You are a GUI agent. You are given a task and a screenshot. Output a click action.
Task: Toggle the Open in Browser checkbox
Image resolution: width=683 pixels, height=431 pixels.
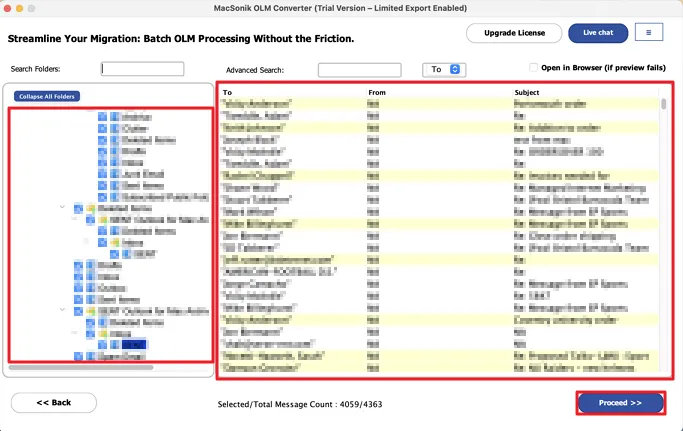533,68
